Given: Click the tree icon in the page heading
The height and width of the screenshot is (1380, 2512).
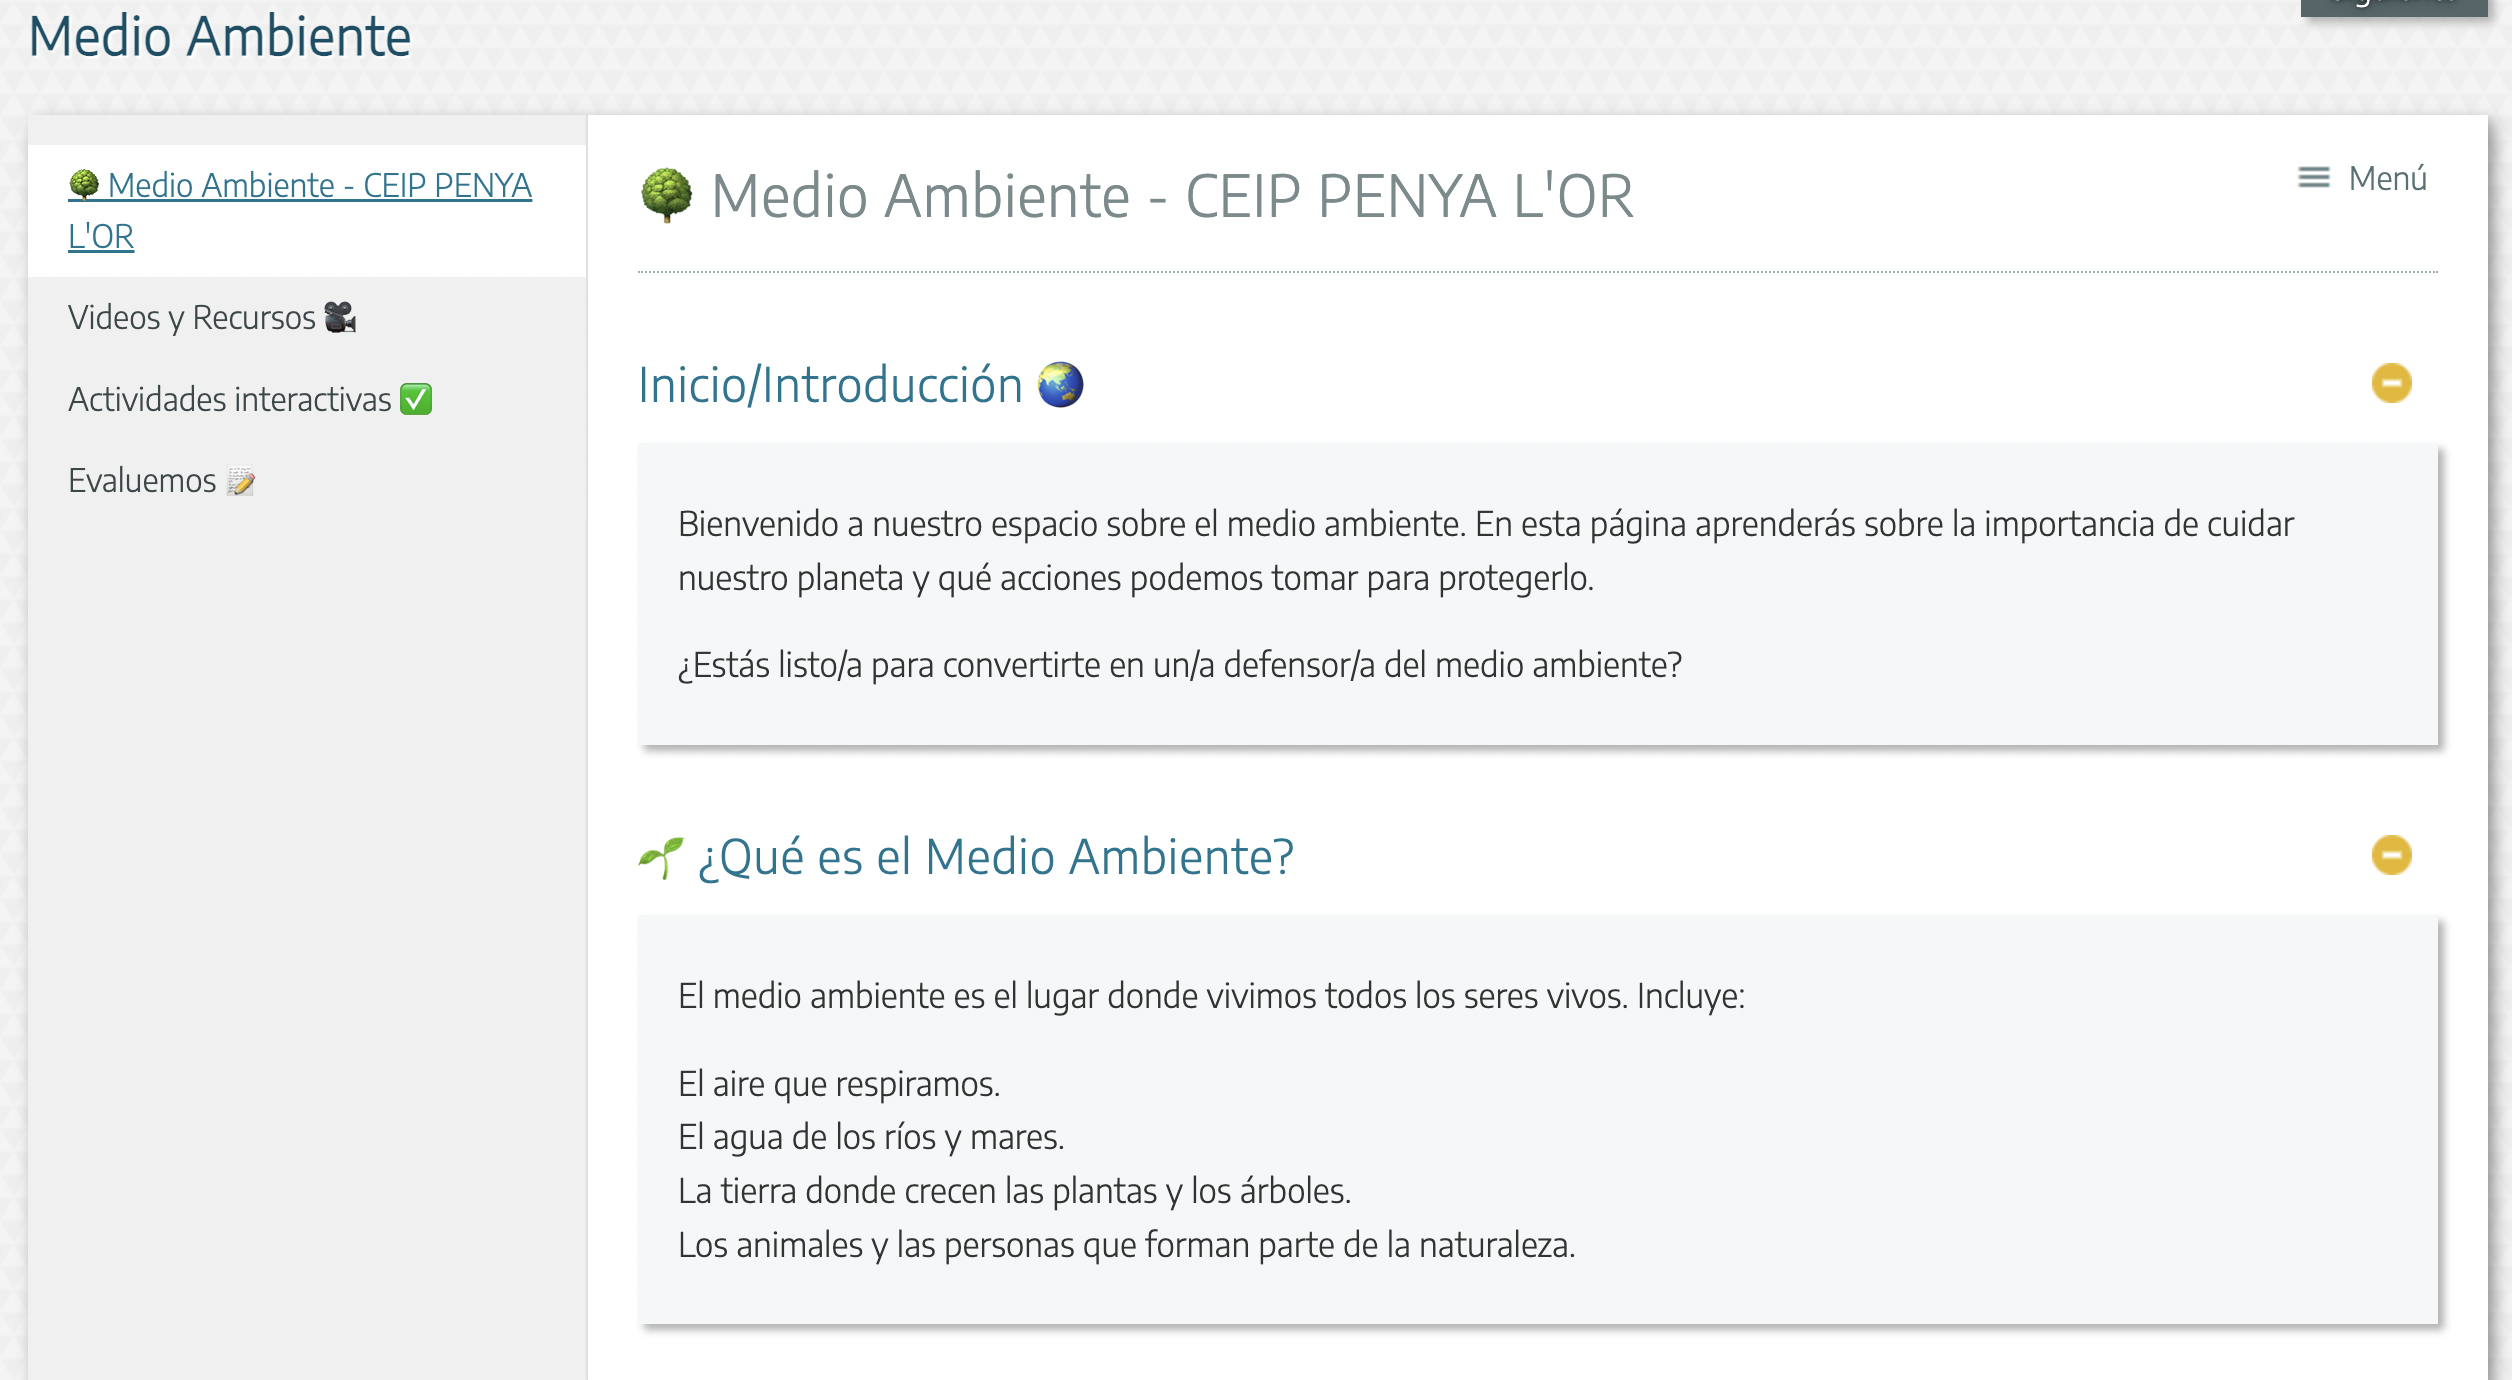Looking at the screenshot, I should pos(664,196).
